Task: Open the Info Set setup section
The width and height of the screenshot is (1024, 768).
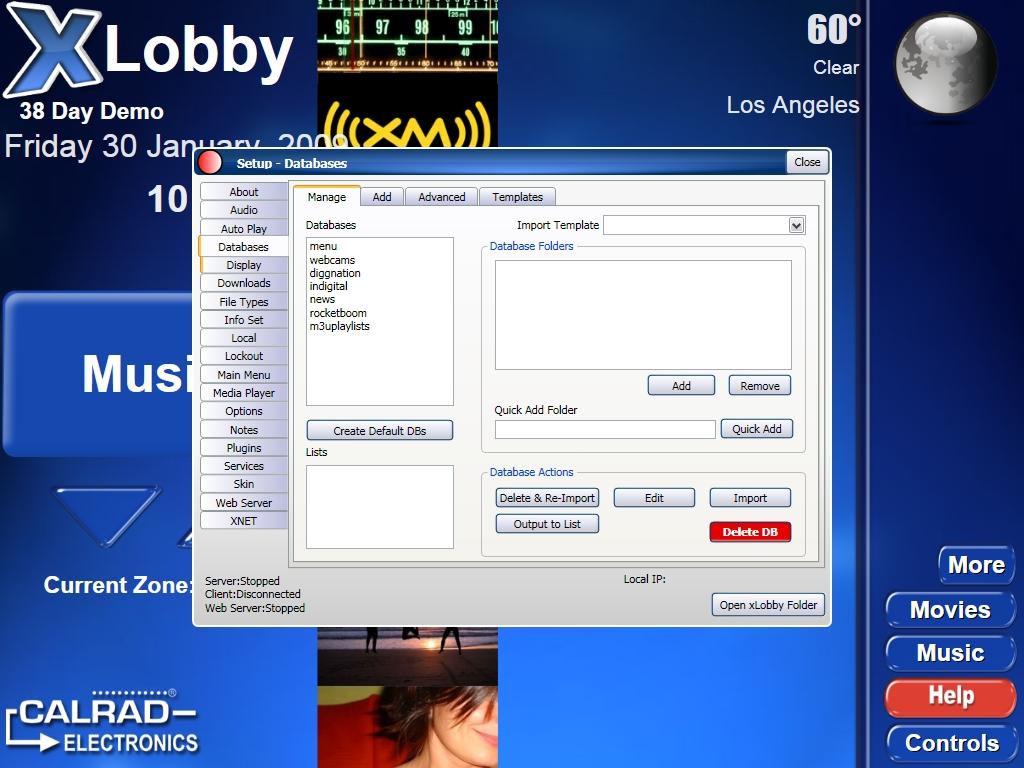Action: tap(244, 320)
